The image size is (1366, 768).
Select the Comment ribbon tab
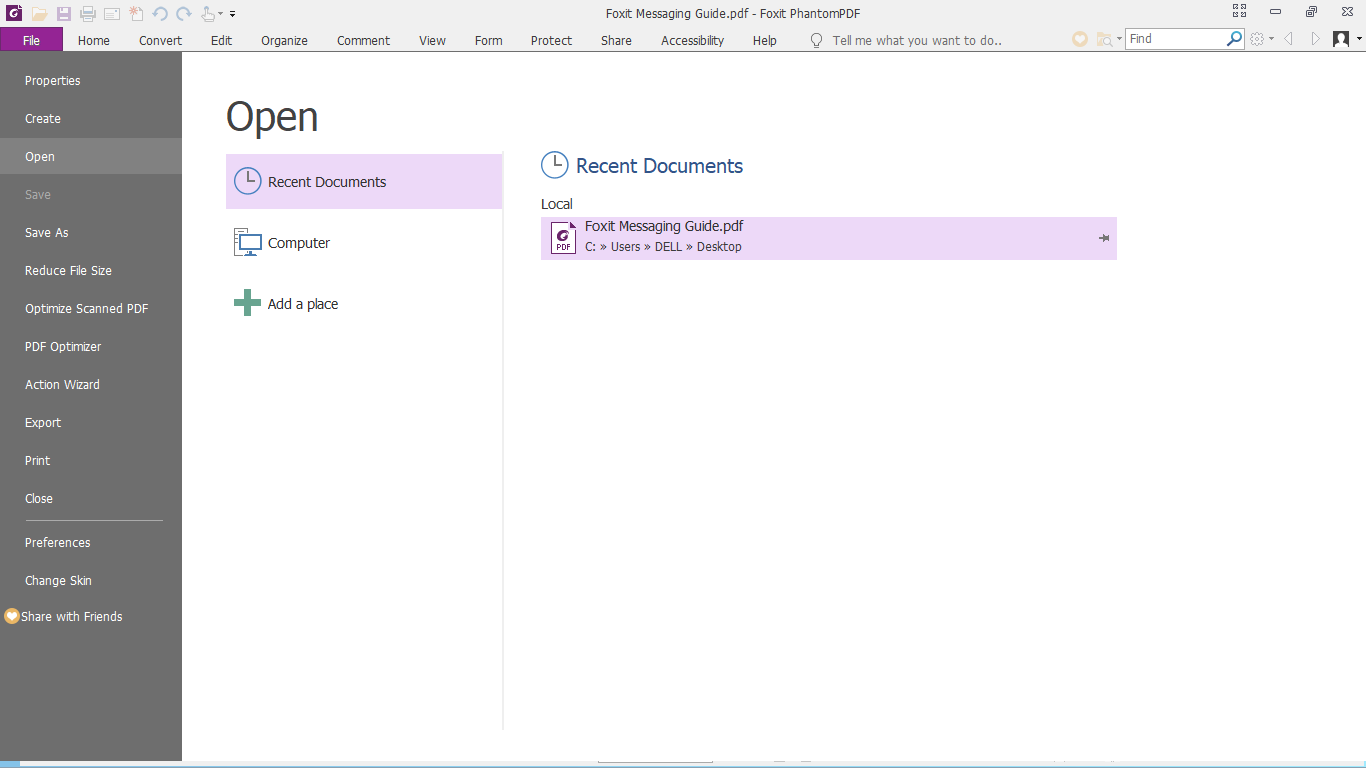point(364,40)
